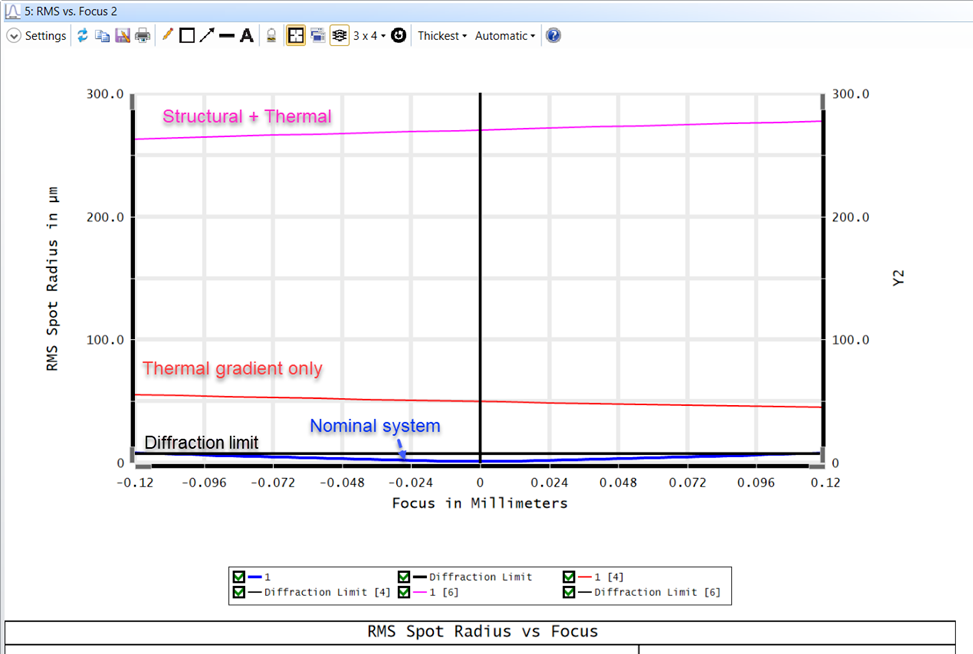
Task: Click the 'Structural + Thermal' annotation label
Action: 246,117
